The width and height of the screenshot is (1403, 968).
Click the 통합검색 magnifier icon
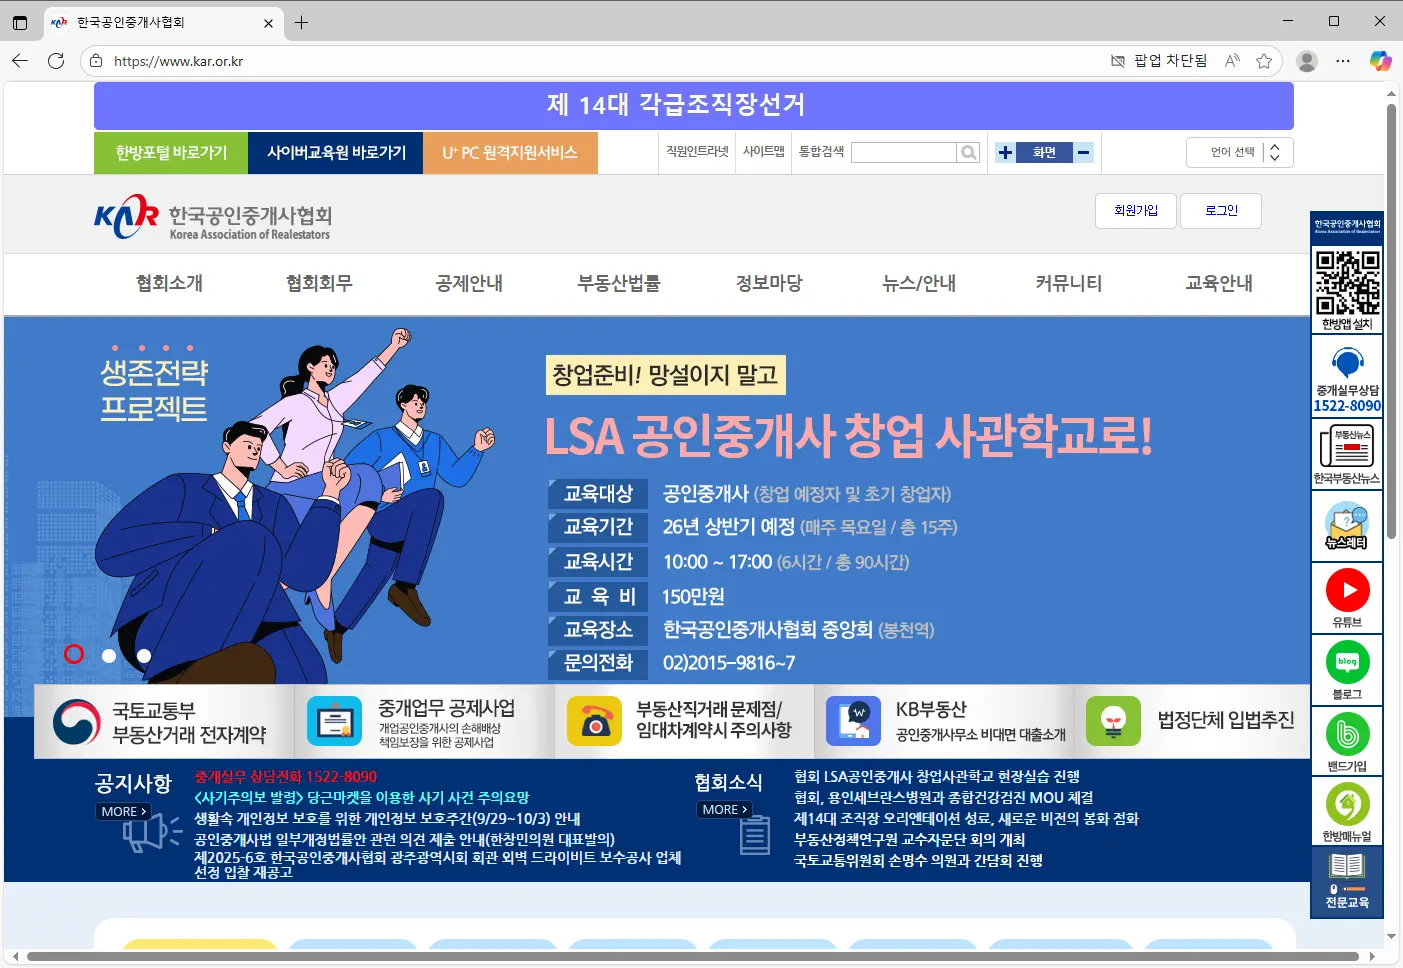967,151
